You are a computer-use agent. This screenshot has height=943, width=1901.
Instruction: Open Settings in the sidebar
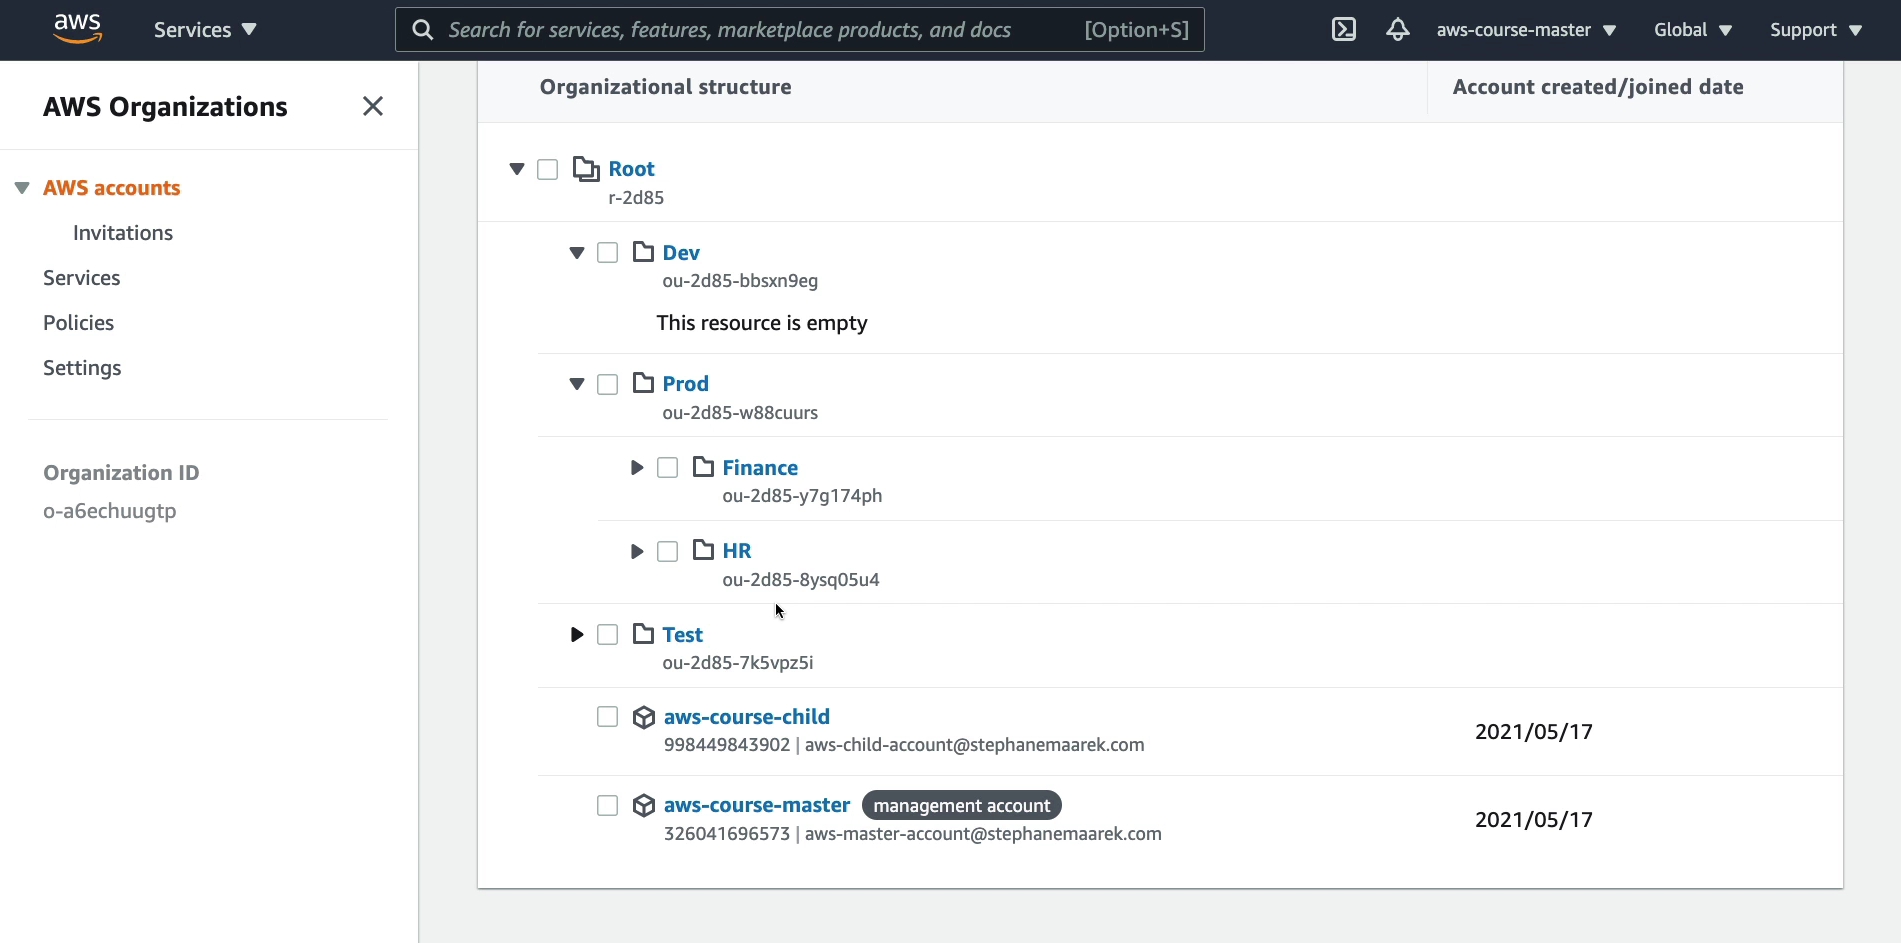tap(82, 368)
